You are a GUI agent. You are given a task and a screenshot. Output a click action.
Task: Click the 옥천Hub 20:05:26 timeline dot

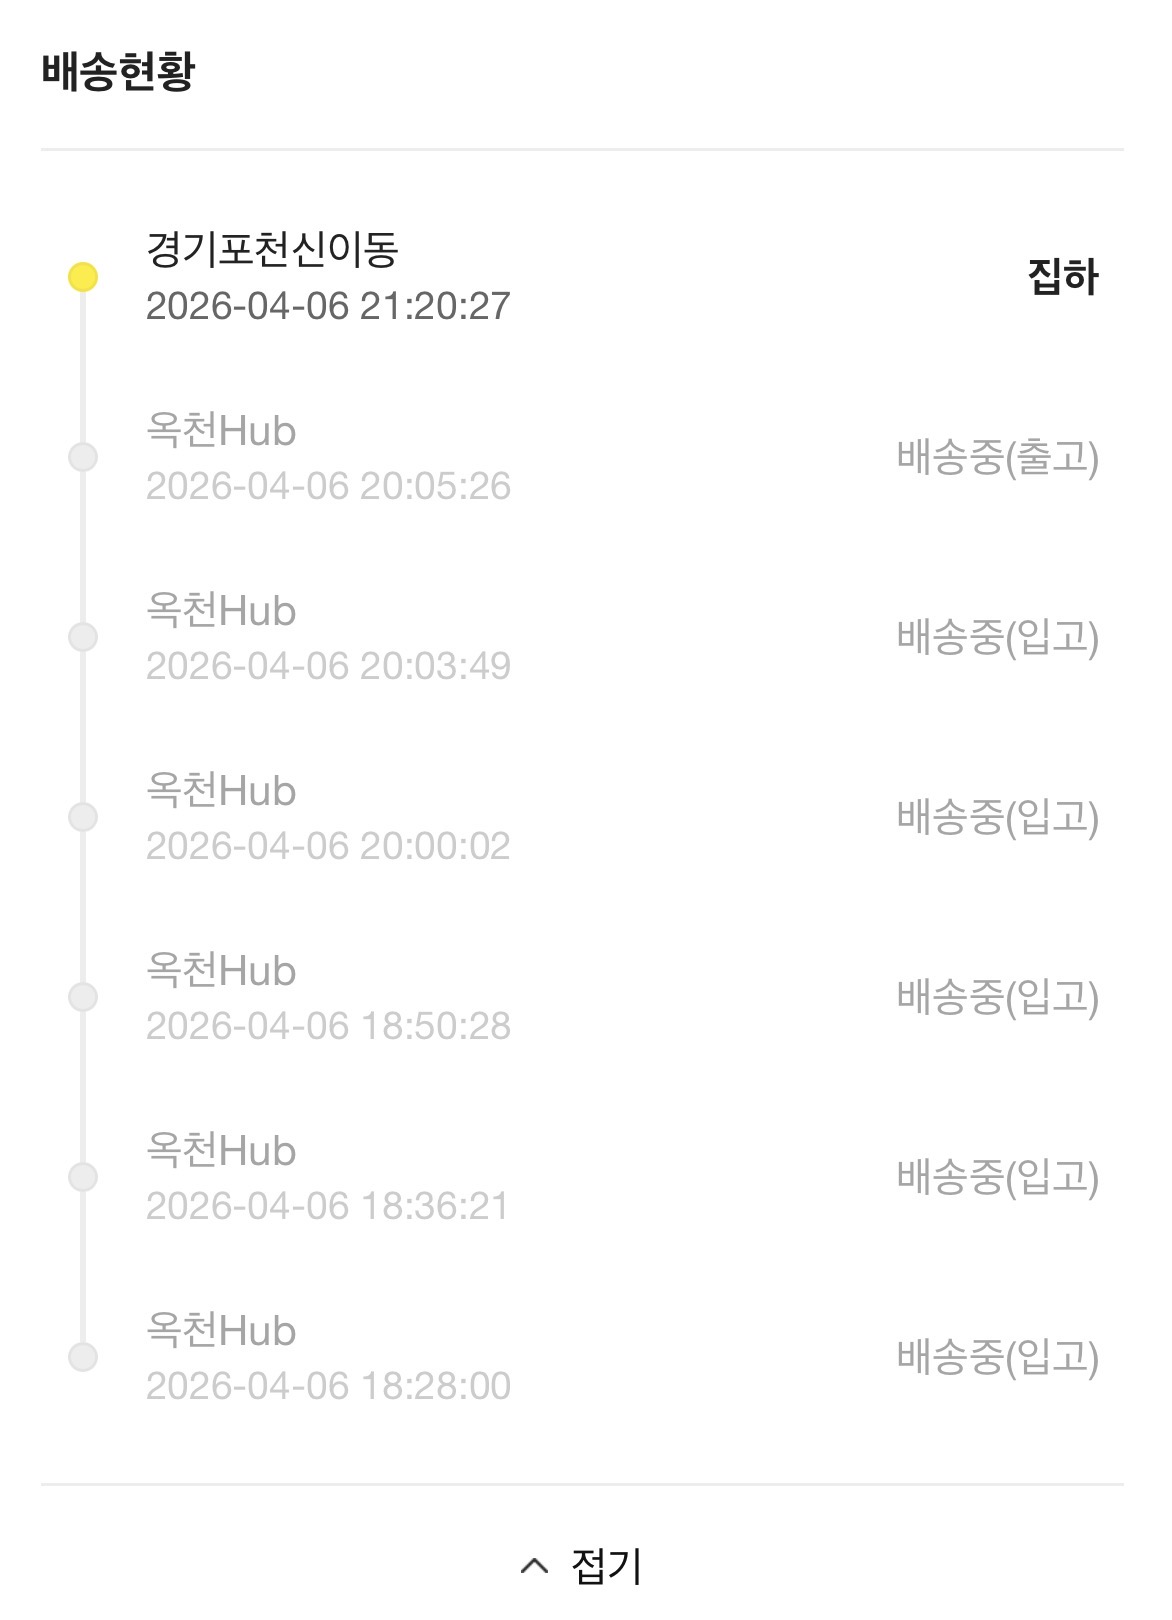[83, 457]
